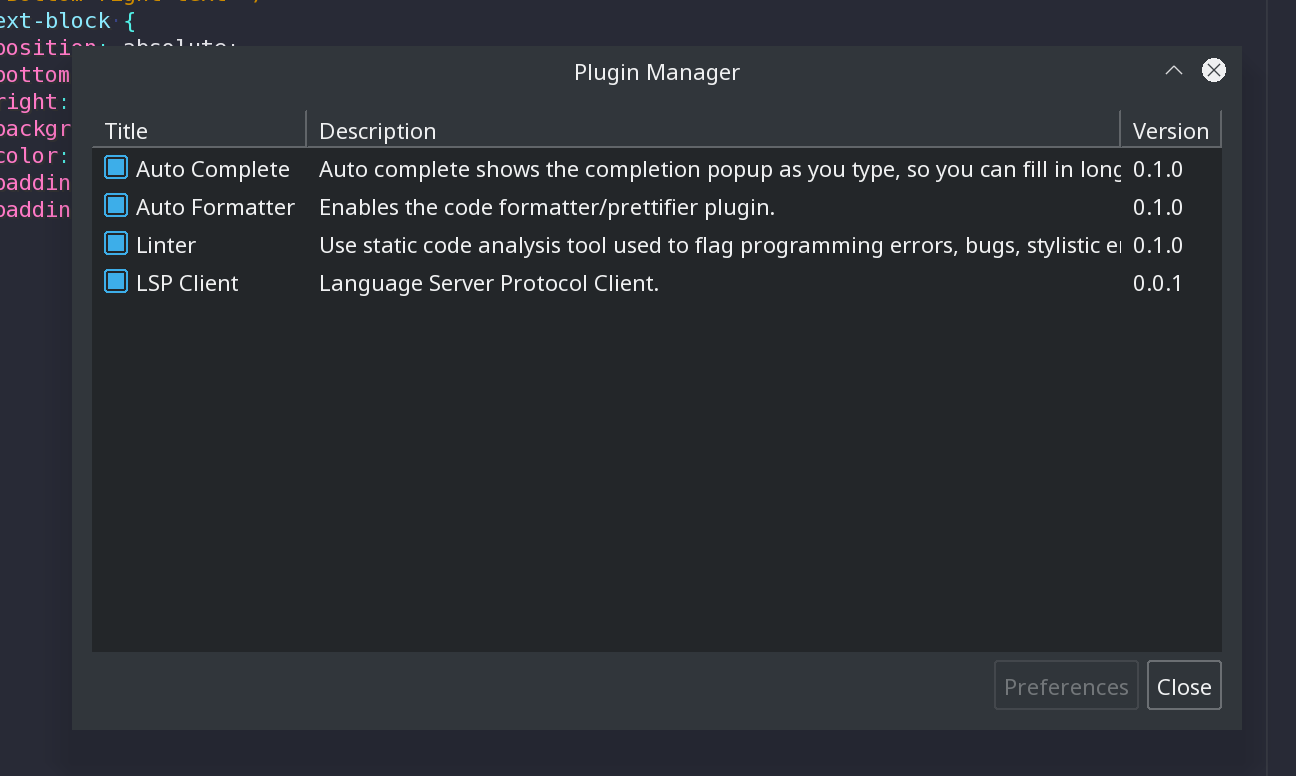Viewport: 1296px width, 776px height.
Task: Disable the Auto Complete plugin checkbox
Action: click(115, 169)
